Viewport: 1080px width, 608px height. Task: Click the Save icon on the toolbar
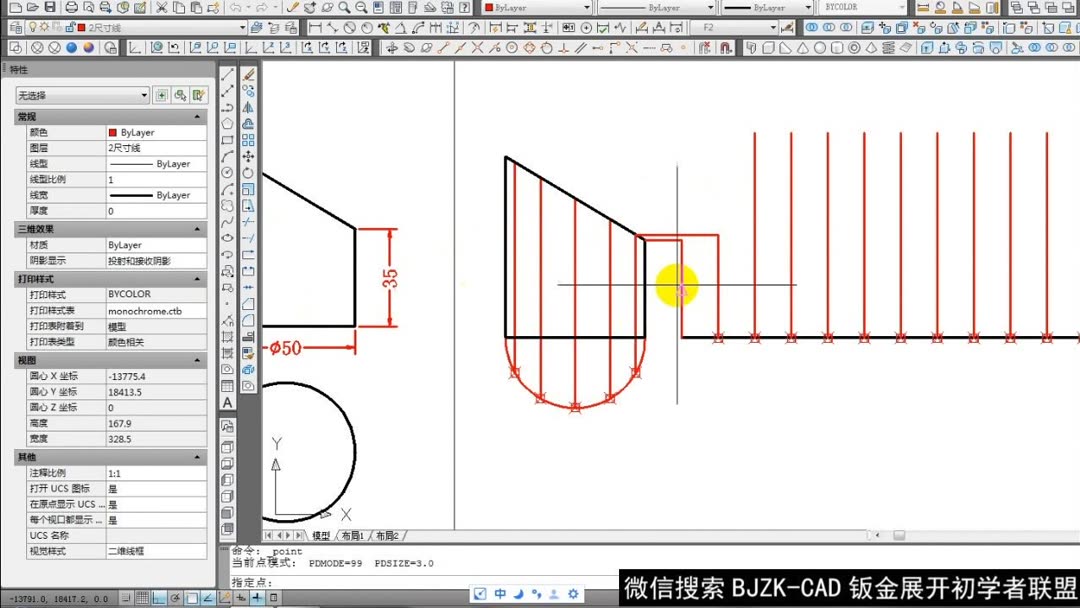[x=51, y=9]
